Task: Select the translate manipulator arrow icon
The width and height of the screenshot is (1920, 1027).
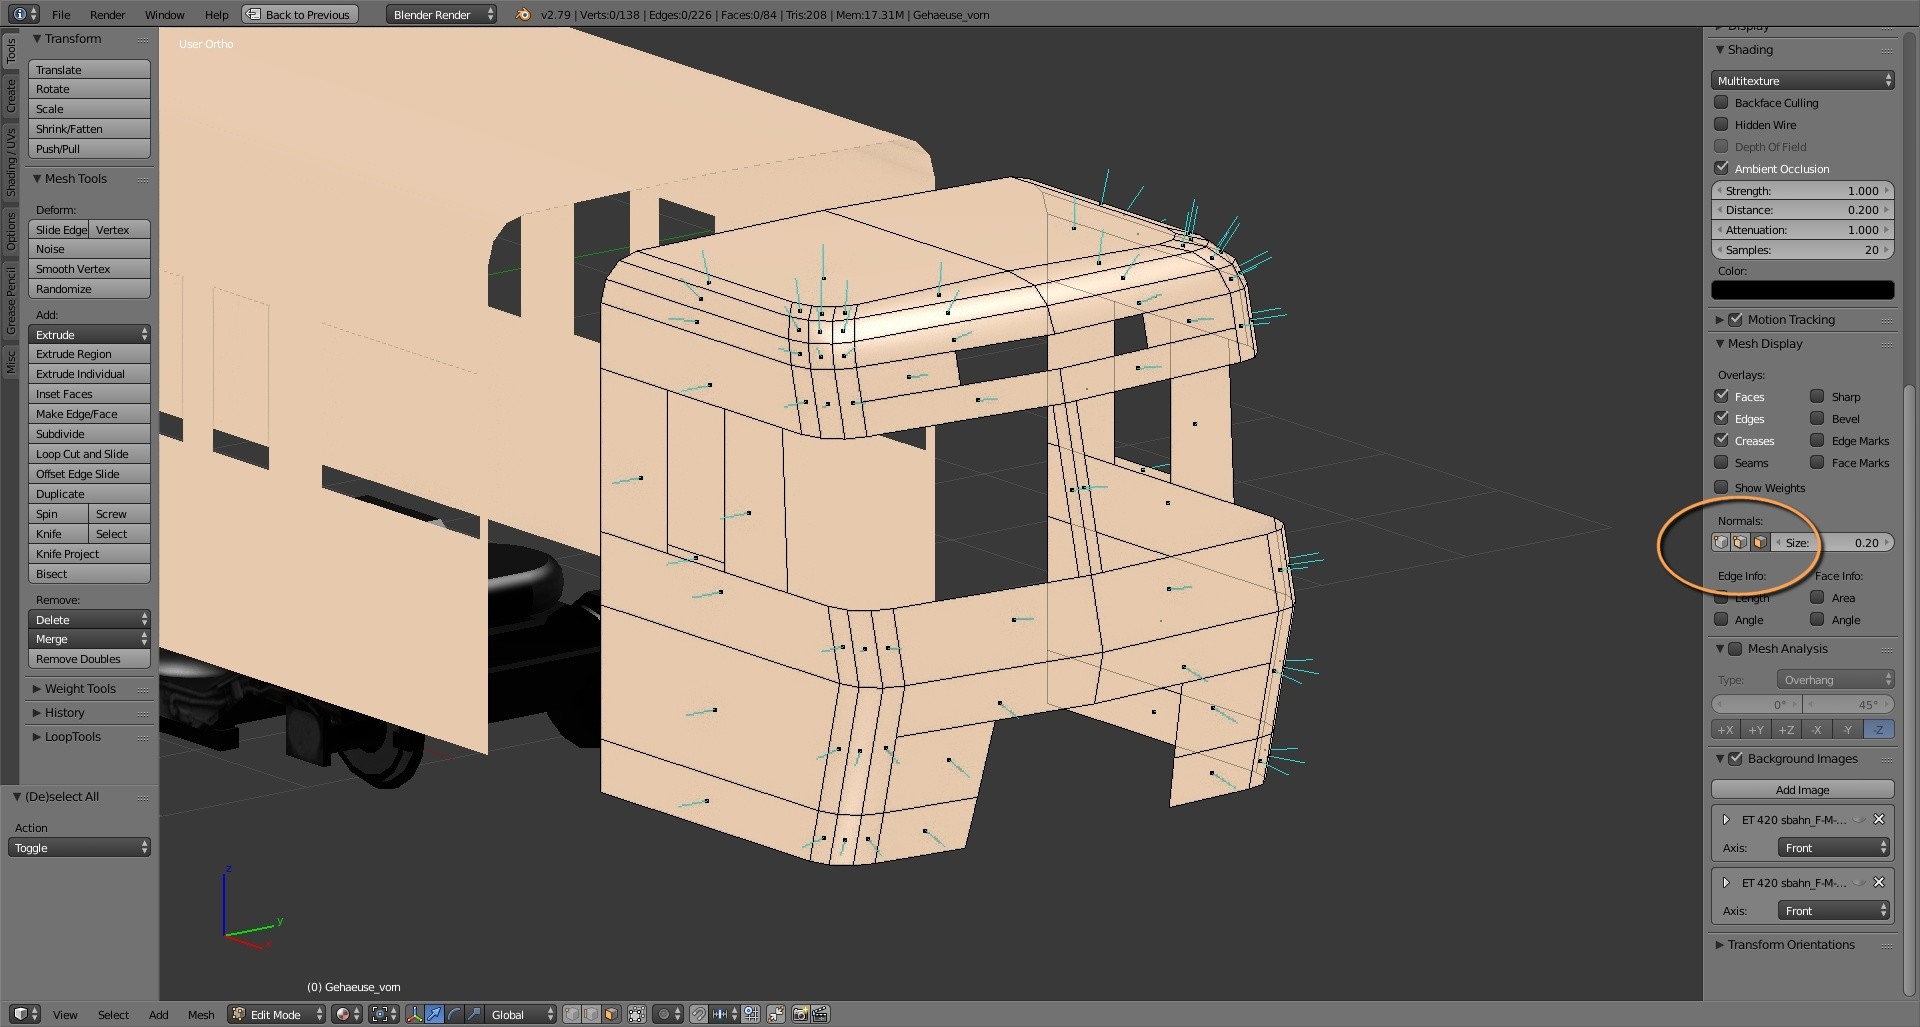Action: click(x=434, y=1014)
